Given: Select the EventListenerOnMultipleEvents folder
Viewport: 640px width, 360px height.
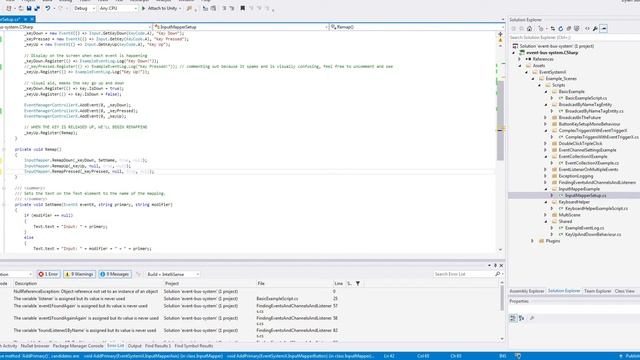Looking at the screenshot, I should coord(588,169).
